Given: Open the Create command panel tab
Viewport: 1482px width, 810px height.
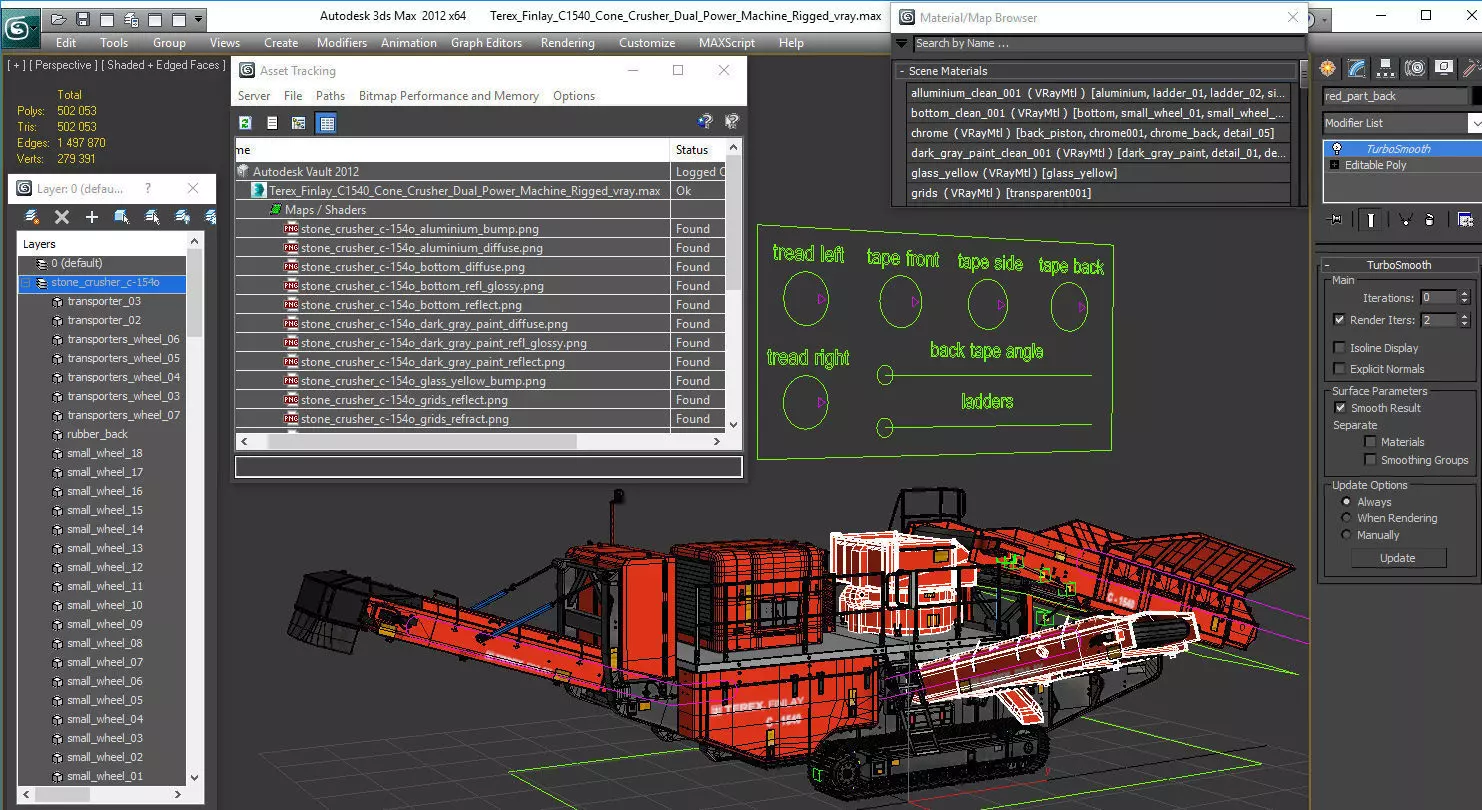Looking at the screenshot, I should pyautogui.click(x=1327, y=68).
